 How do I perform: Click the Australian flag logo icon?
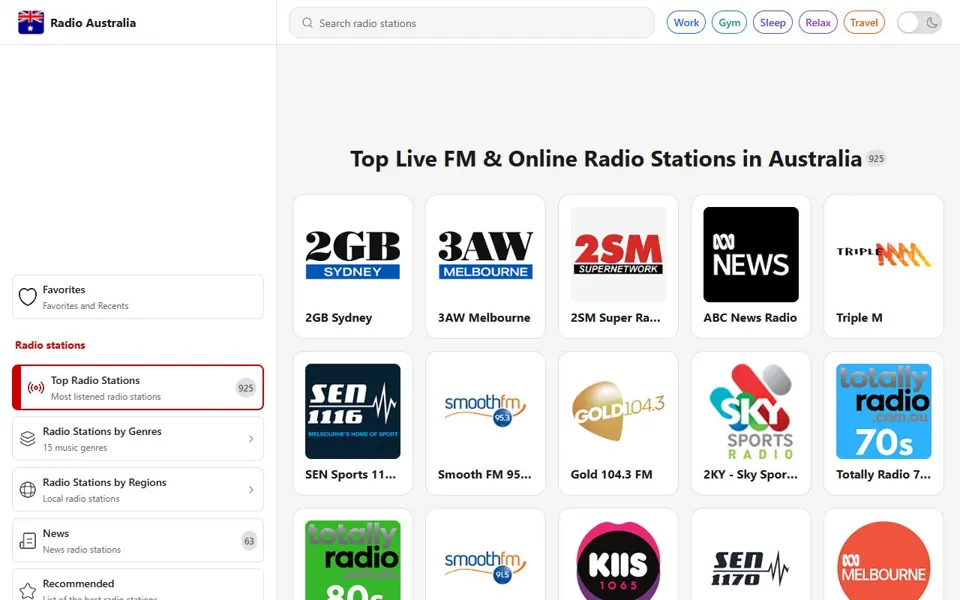coord(31,23)
